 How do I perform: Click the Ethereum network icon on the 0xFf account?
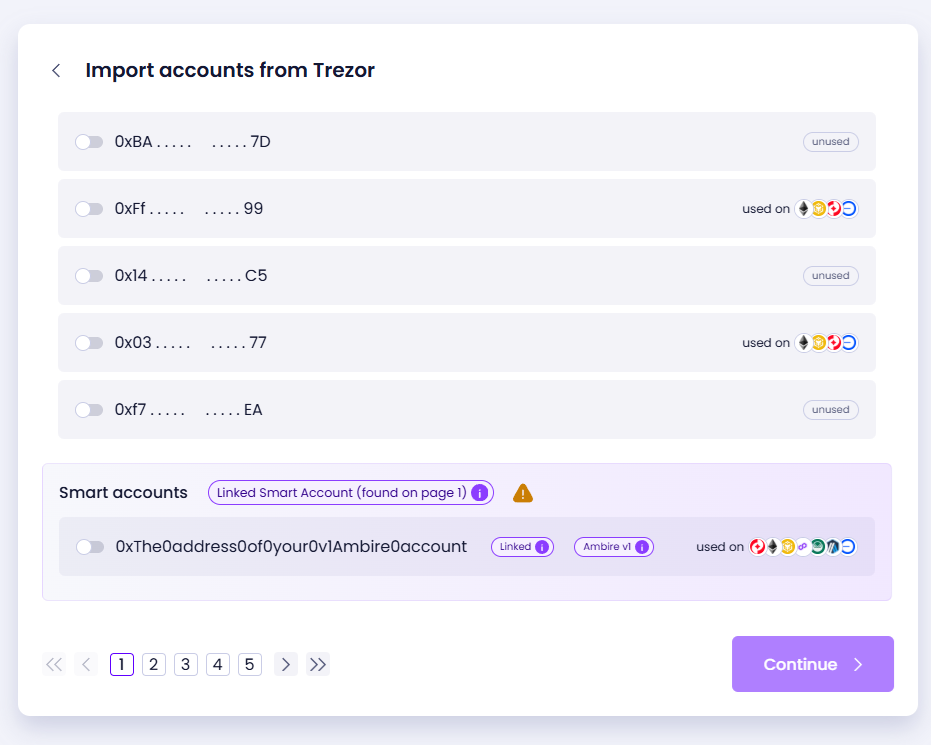[x=804, y=209]
